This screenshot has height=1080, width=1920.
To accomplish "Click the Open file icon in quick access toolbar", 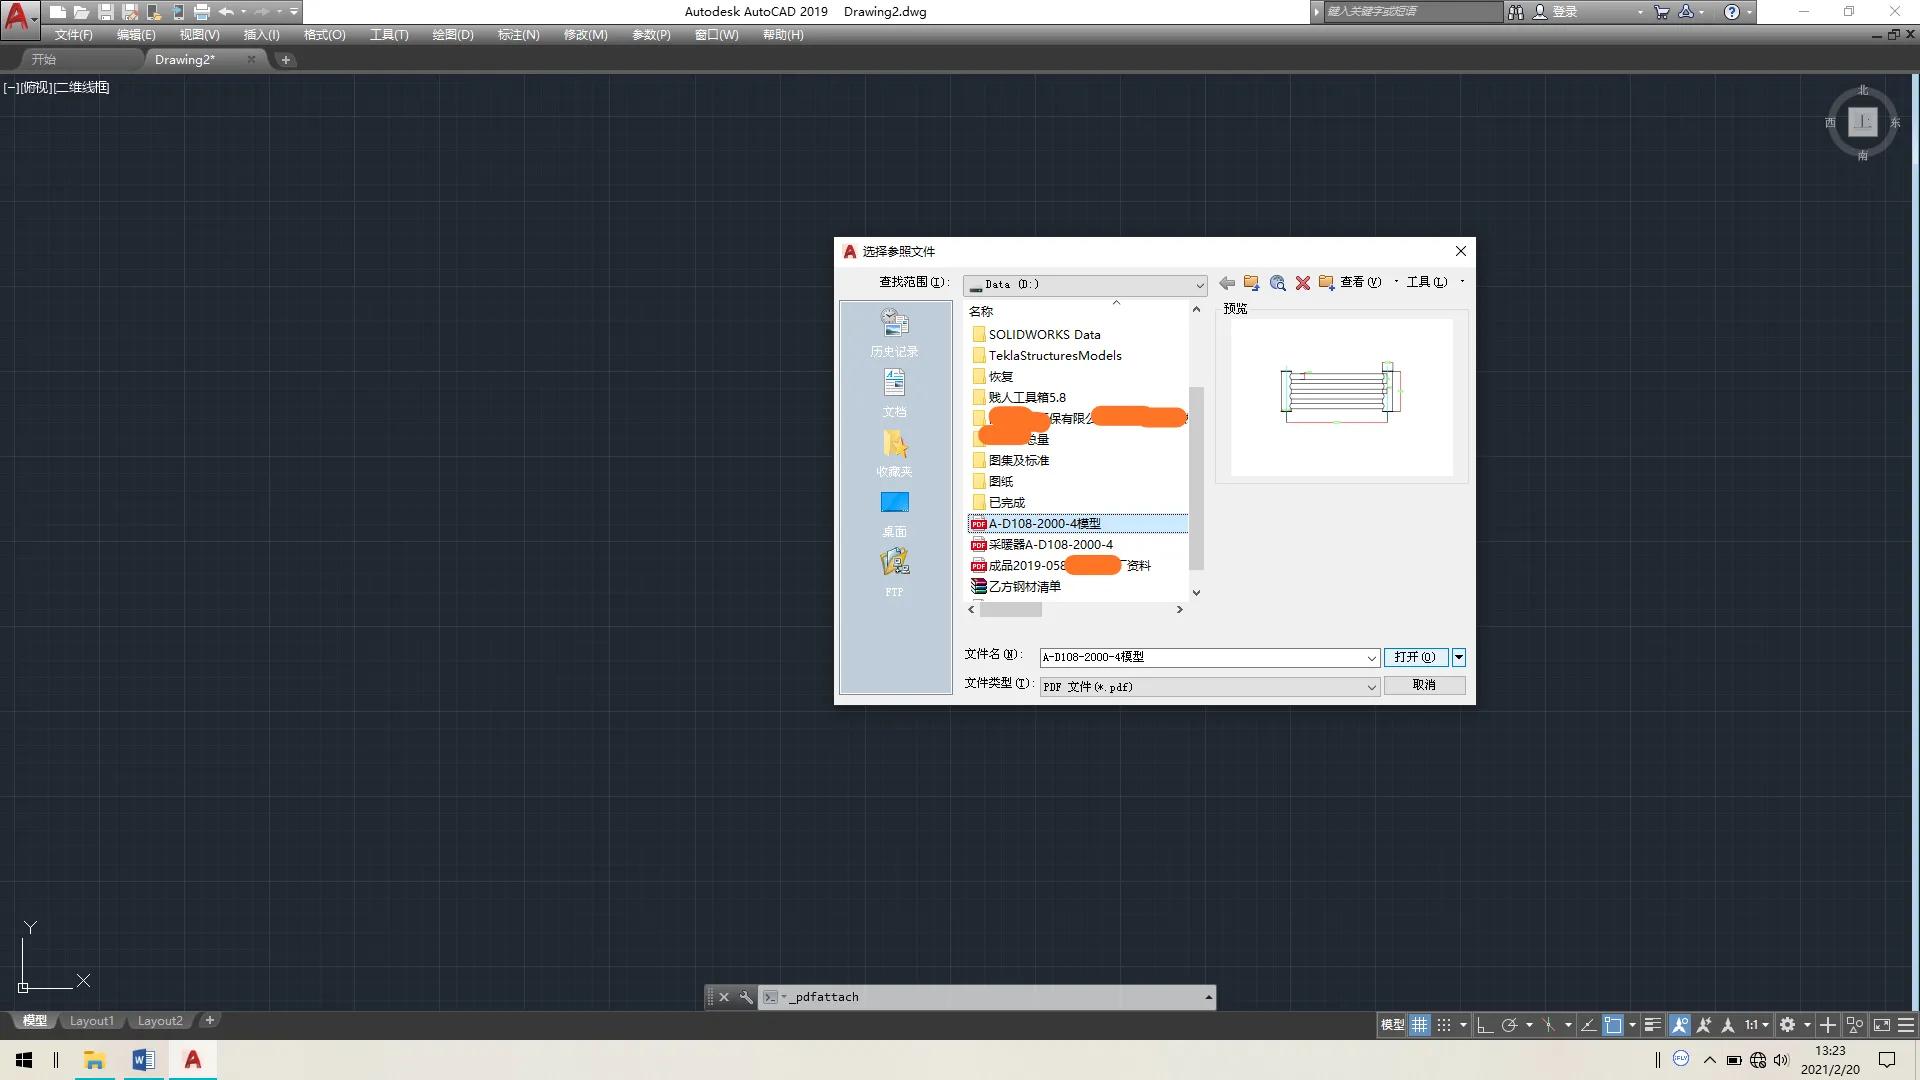I will (82, 12).
